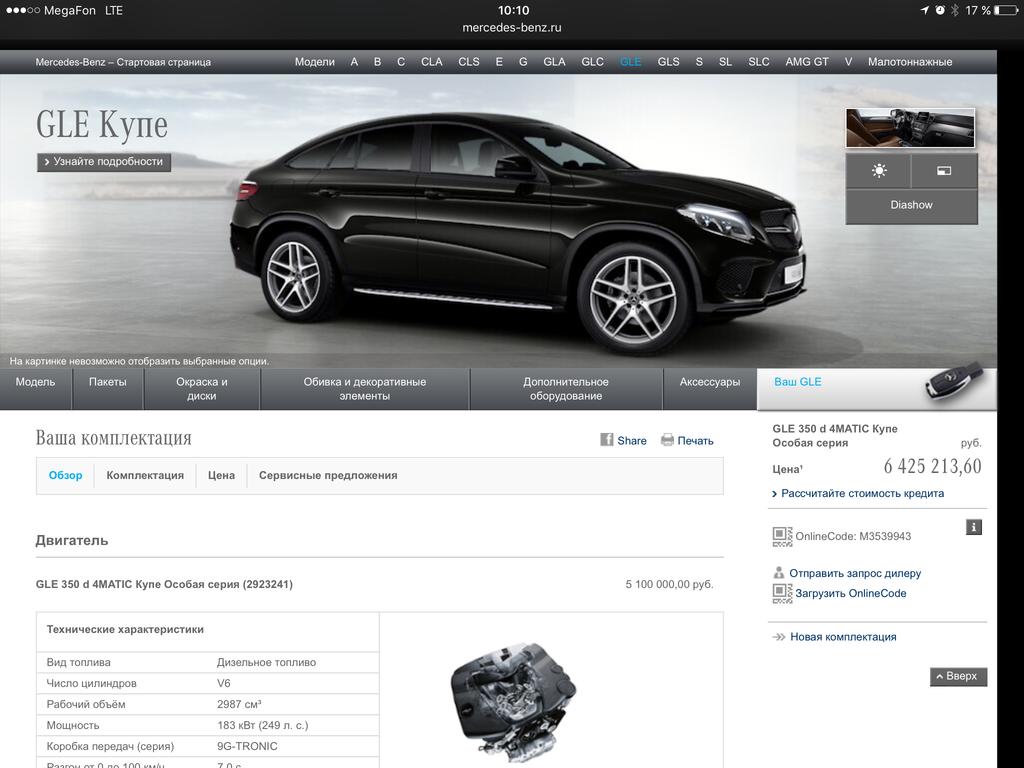This screenshot has width=1024, height=768.
Task: Start the Diashow slideshow
Action: point(911,205)
